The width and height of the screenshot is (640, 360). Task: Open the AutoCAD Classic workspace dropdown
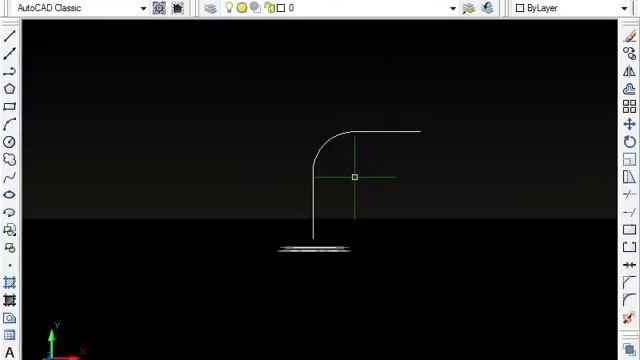click(143, 8)
